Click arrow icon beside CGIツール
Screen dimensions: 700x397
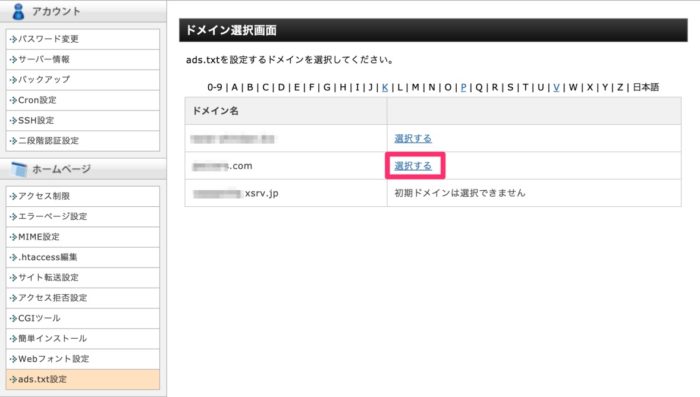[x=13, y=318]
